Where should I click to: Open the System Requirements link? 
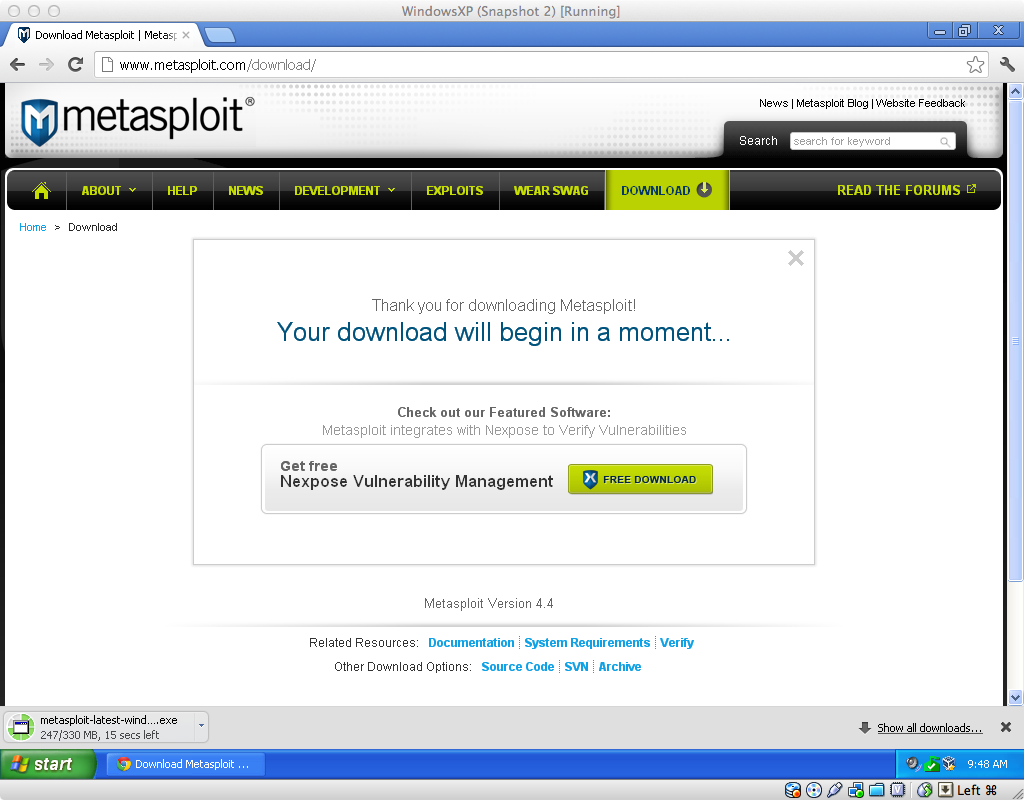587,643
